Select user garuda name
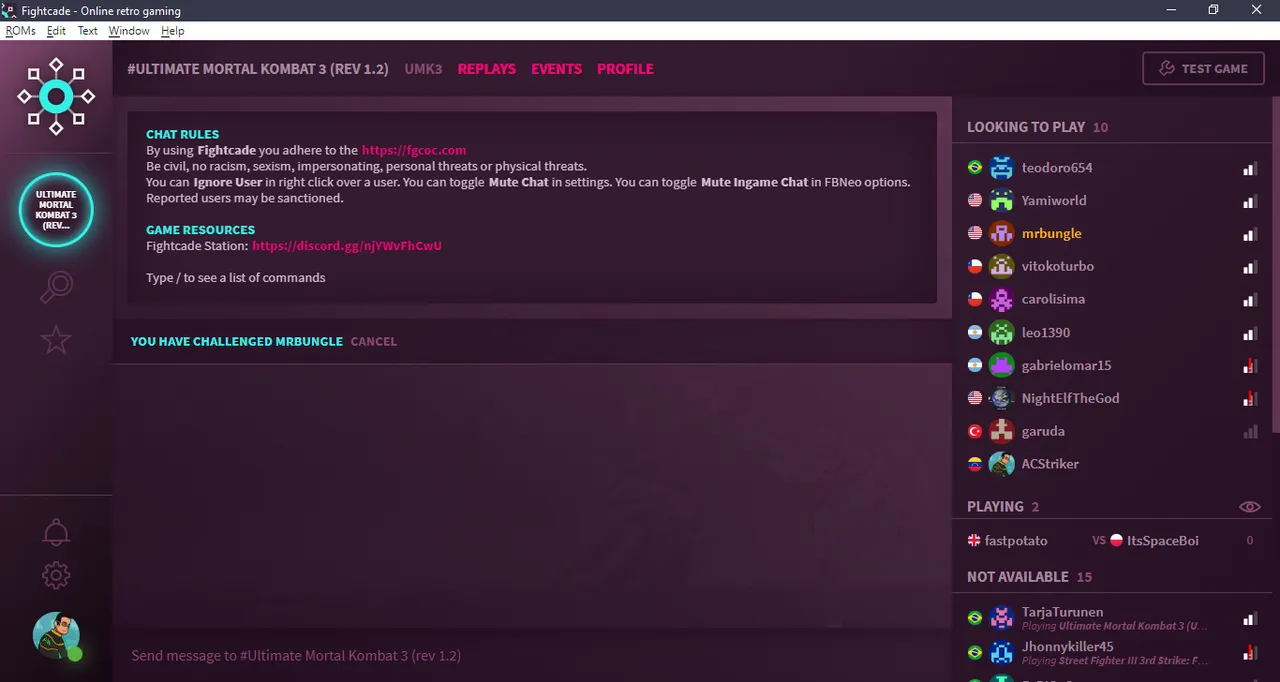The image size is (1280, 682). pos(1043,432)
